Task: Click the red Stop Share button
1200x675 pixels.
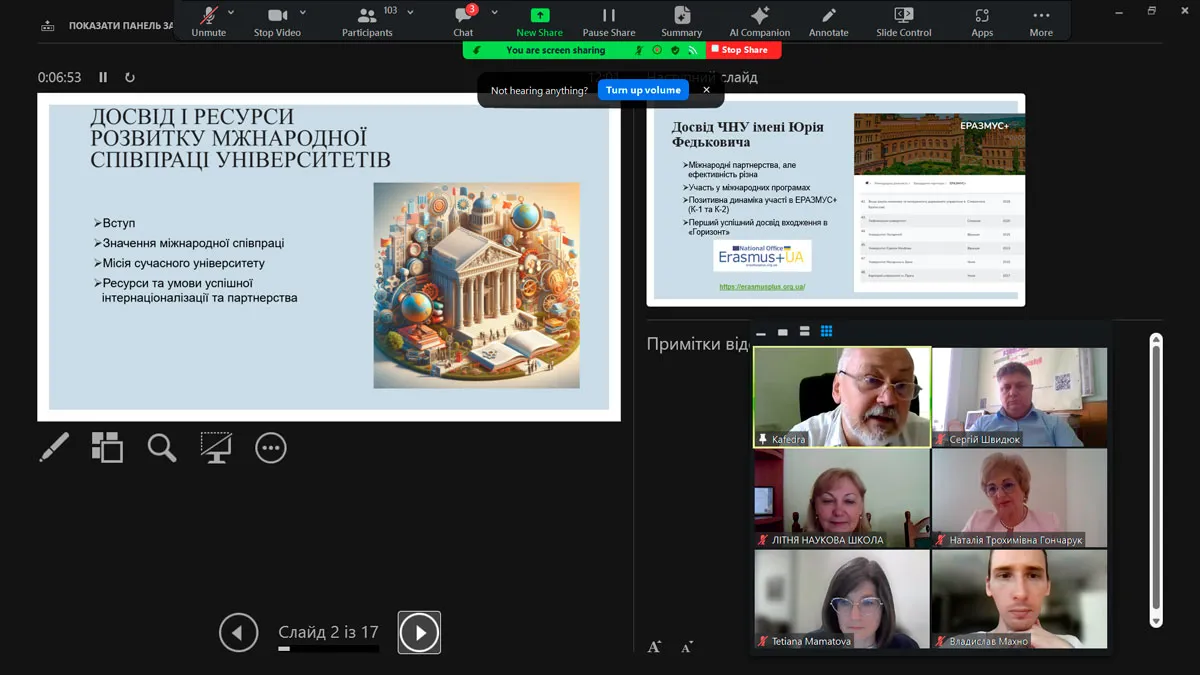Action: [743, 50]
